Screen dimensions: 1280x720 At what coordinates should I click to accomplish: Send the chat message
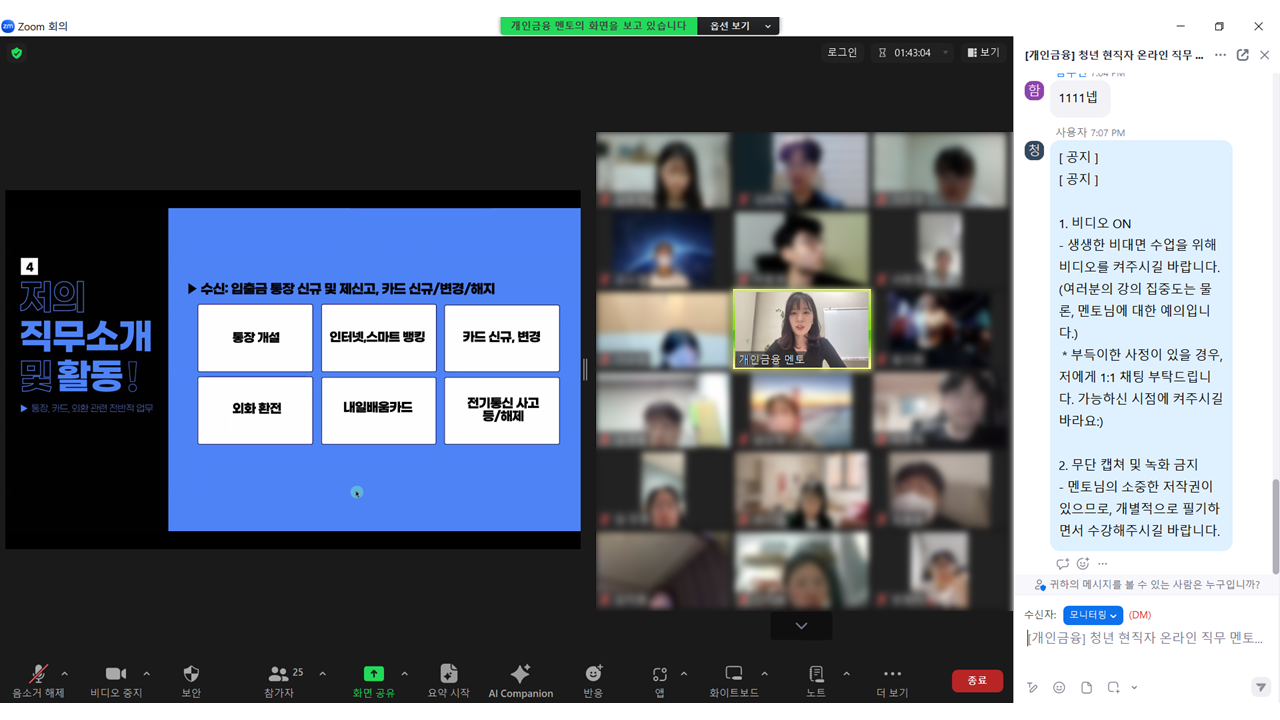(1261, 687)
